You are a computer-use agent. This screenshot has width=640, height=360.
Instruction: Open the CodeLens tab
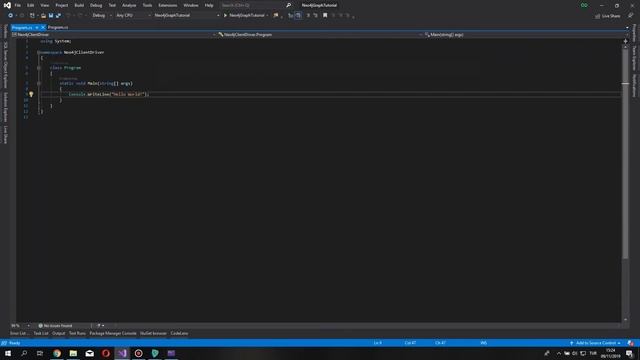[x=179, y=333]
